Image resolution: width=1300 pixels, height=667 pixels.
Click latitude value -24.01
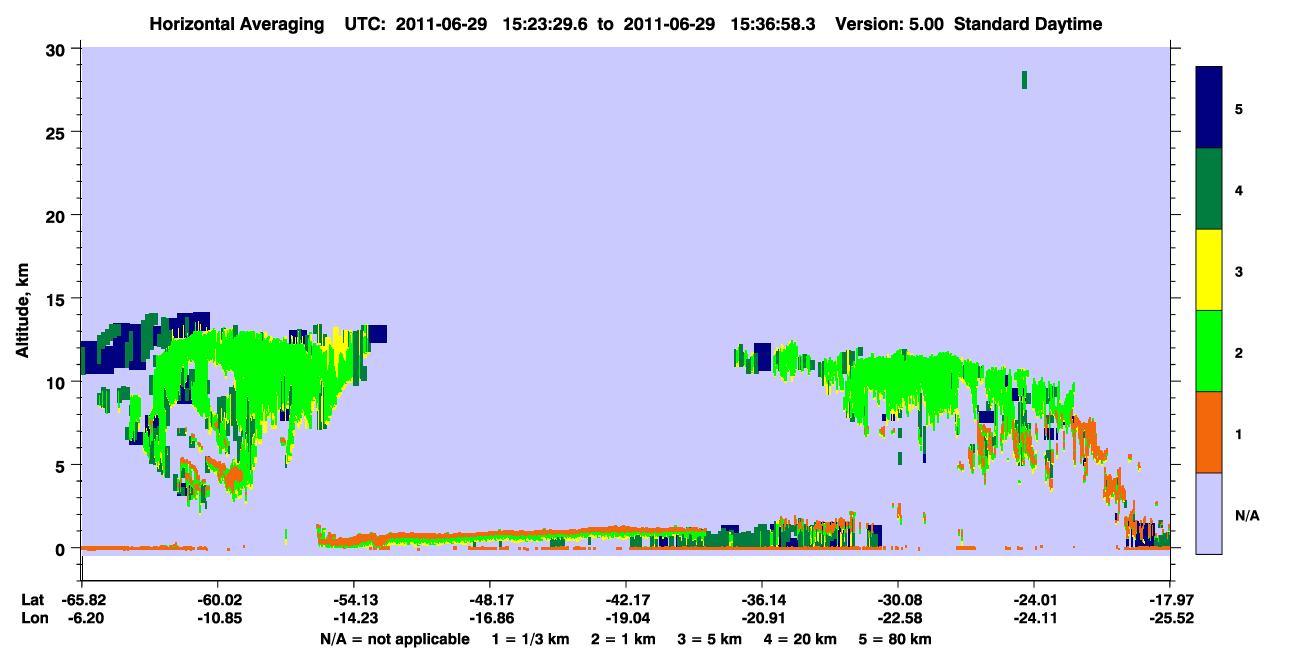coord(1034,600)
